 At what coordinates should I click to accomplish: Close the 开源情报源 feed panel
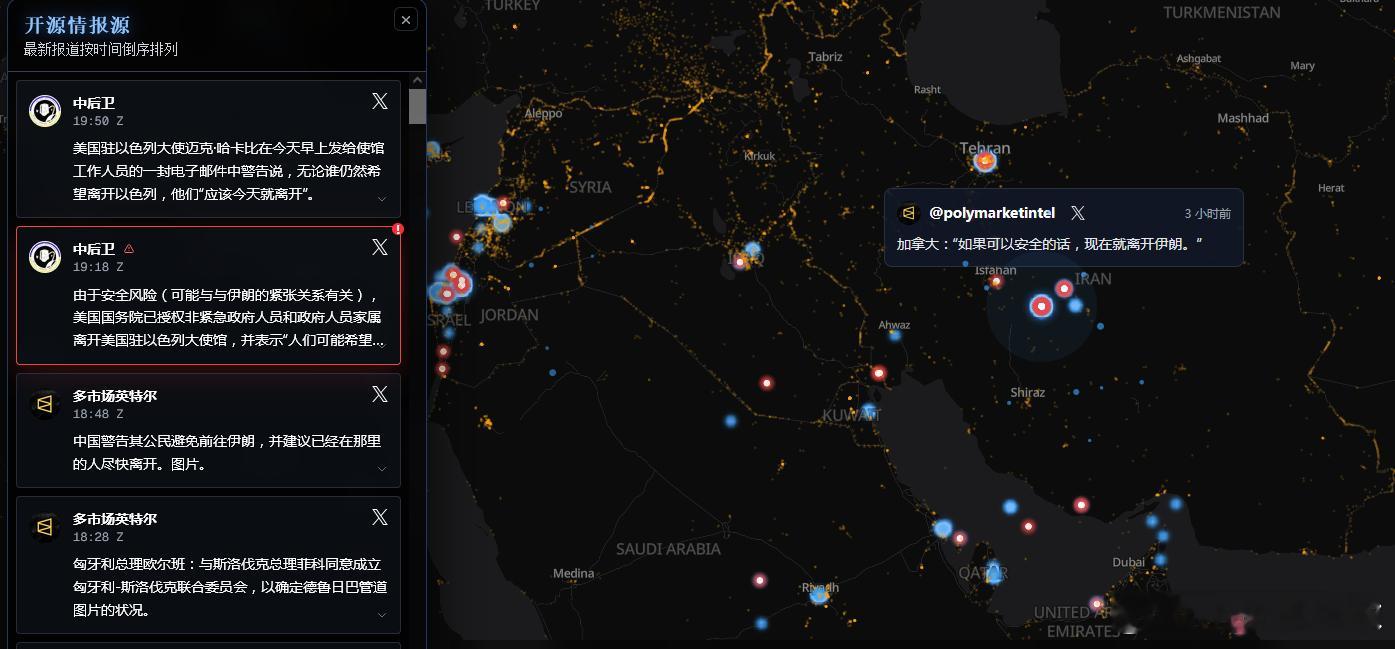coord(405,19)
